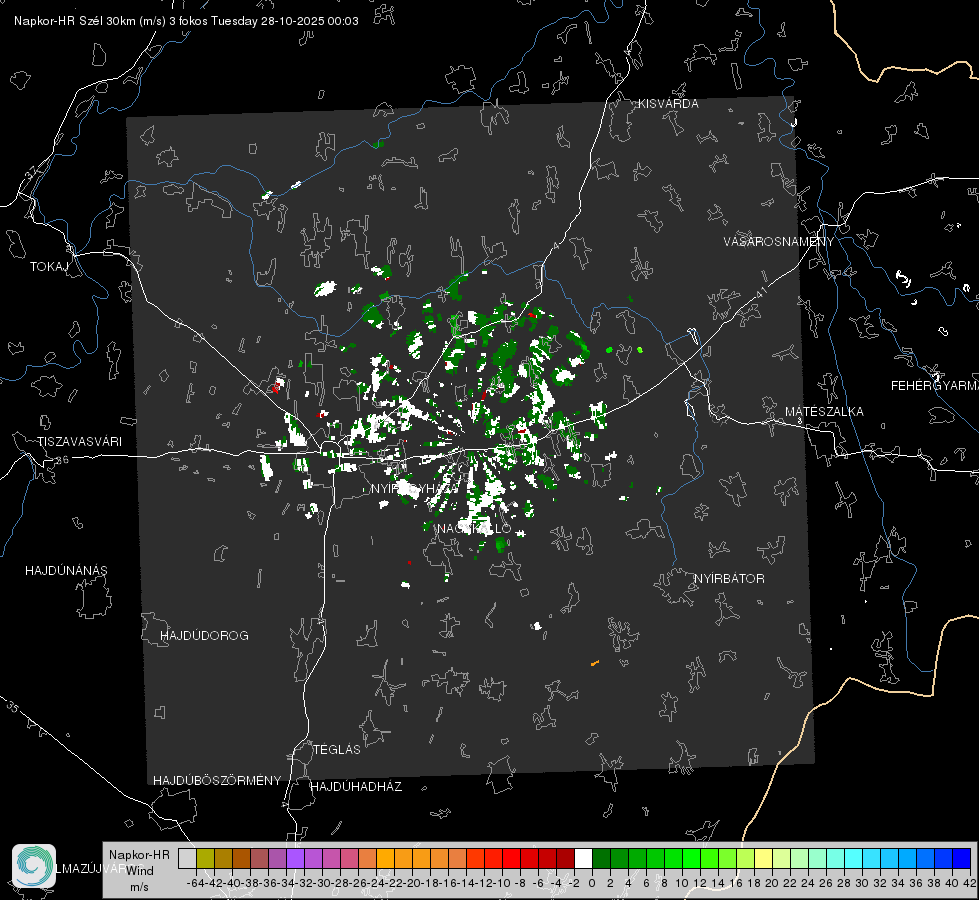Click the white swatch in the wind legend

[x=583, y=858]
